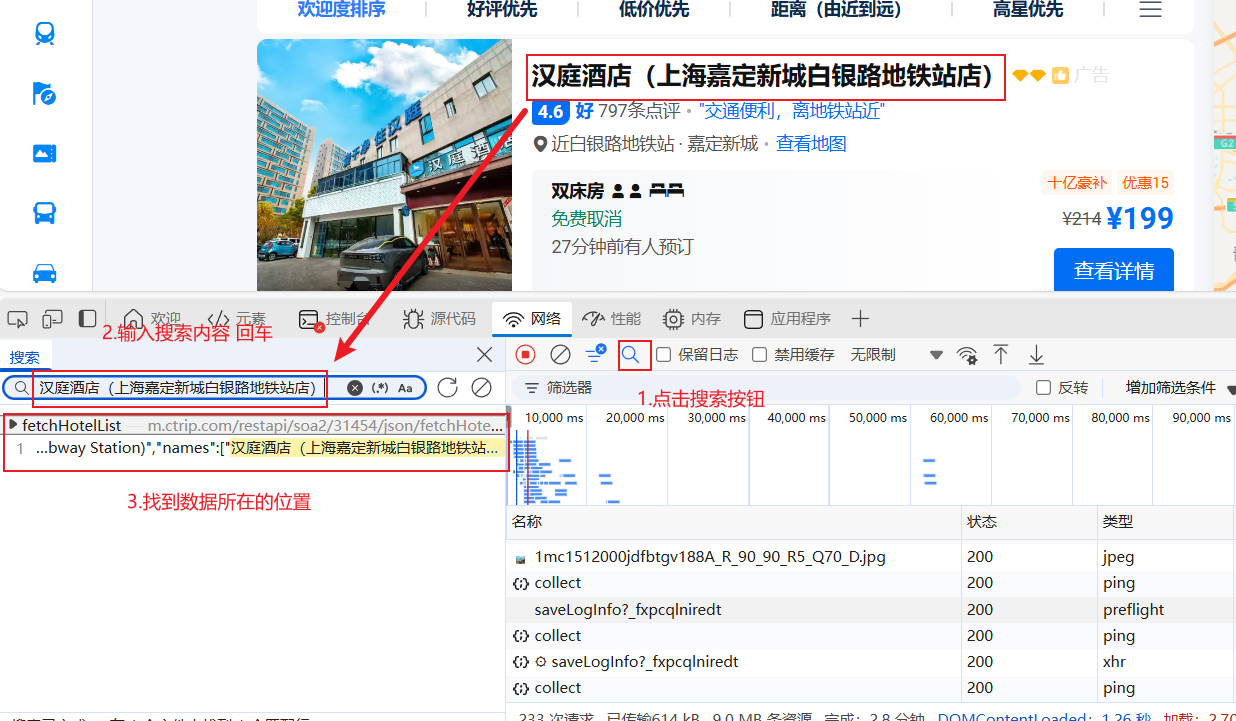Open the 查看地图 link
This screenshot has height=721, width=1236.
pos(811,144)
